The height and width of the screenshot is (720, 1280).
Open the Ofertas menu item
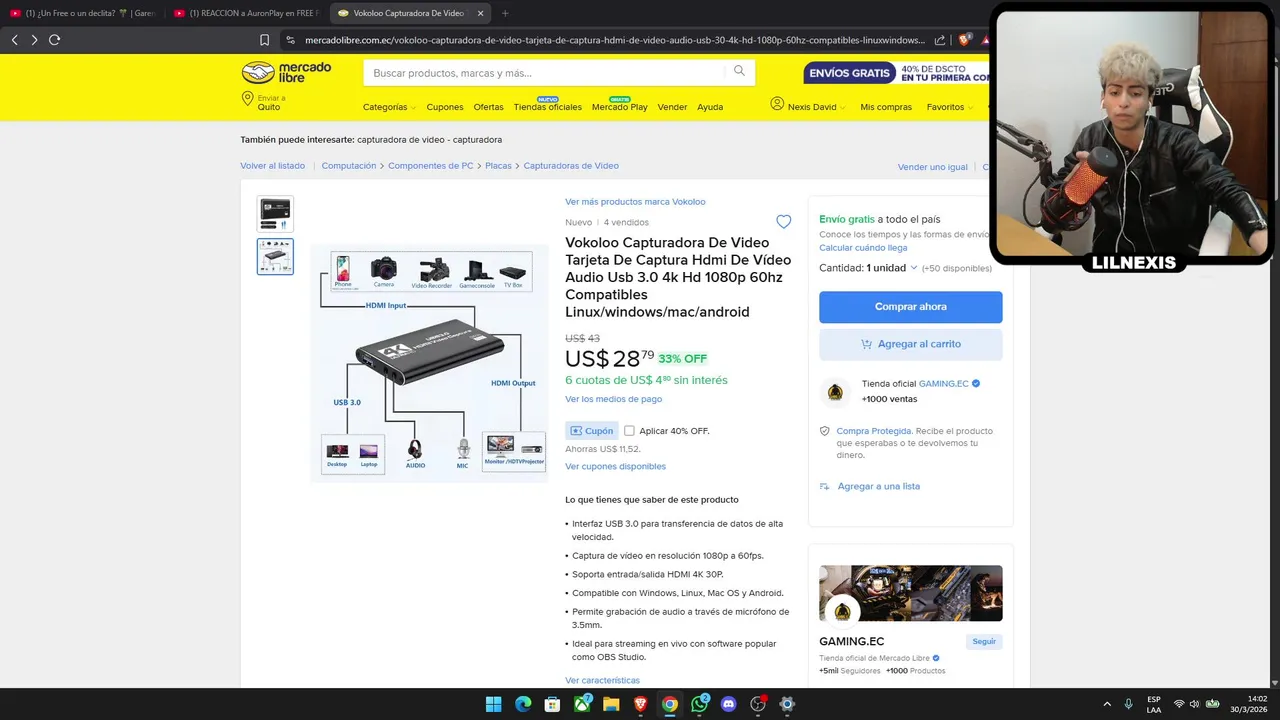click(489, 107)
